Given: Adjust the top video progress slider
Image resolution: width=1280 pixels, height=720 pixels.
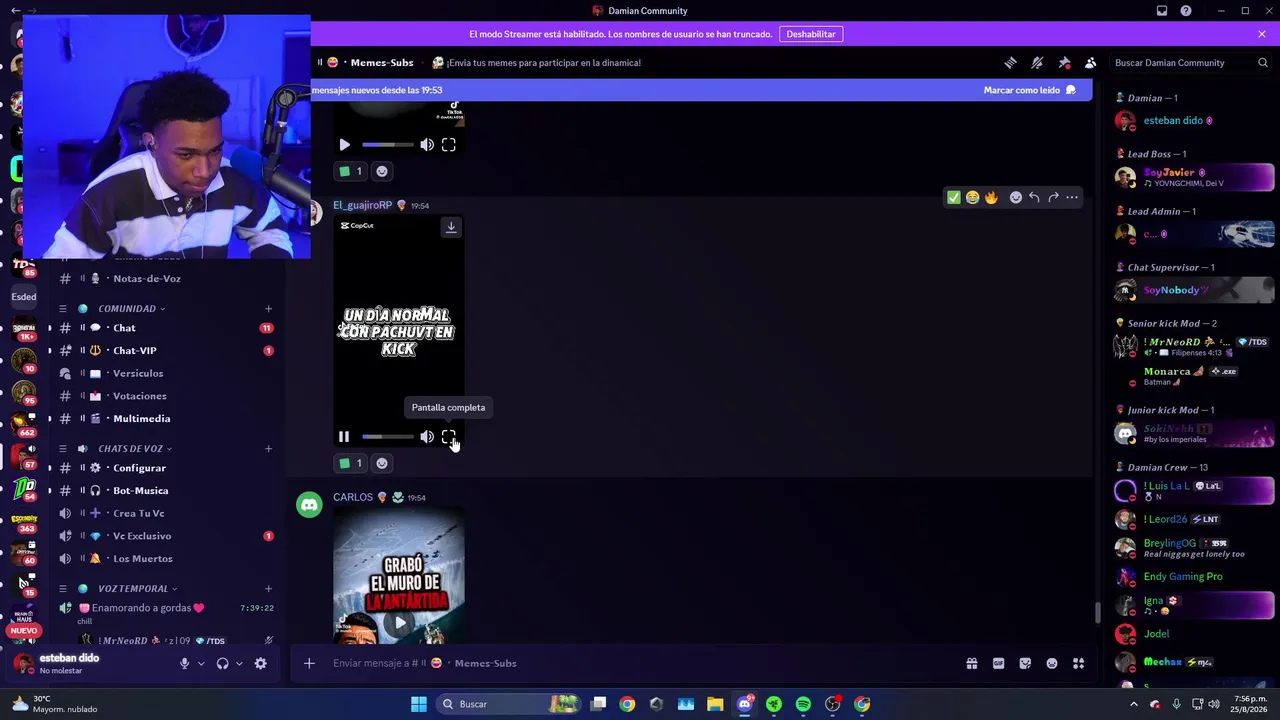Looking at the screenshot, I should pyautogui.click(x=387, y=145).
